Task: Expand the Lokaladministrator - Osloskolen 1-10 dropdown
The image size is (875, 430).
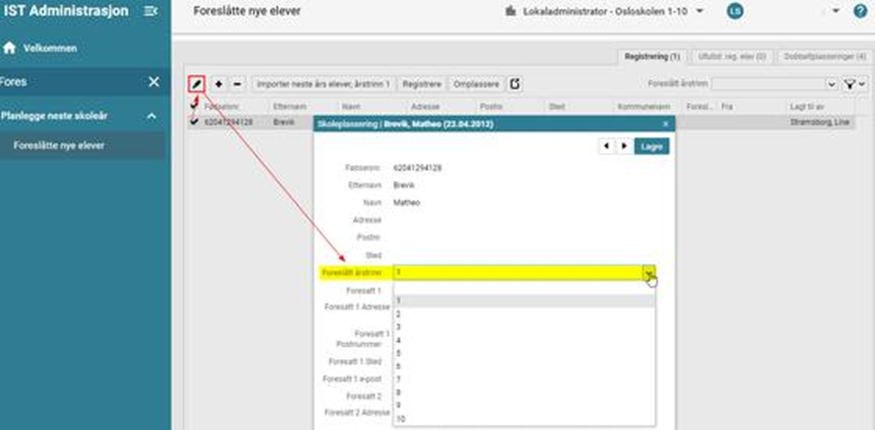Action: tap(700, 11)
